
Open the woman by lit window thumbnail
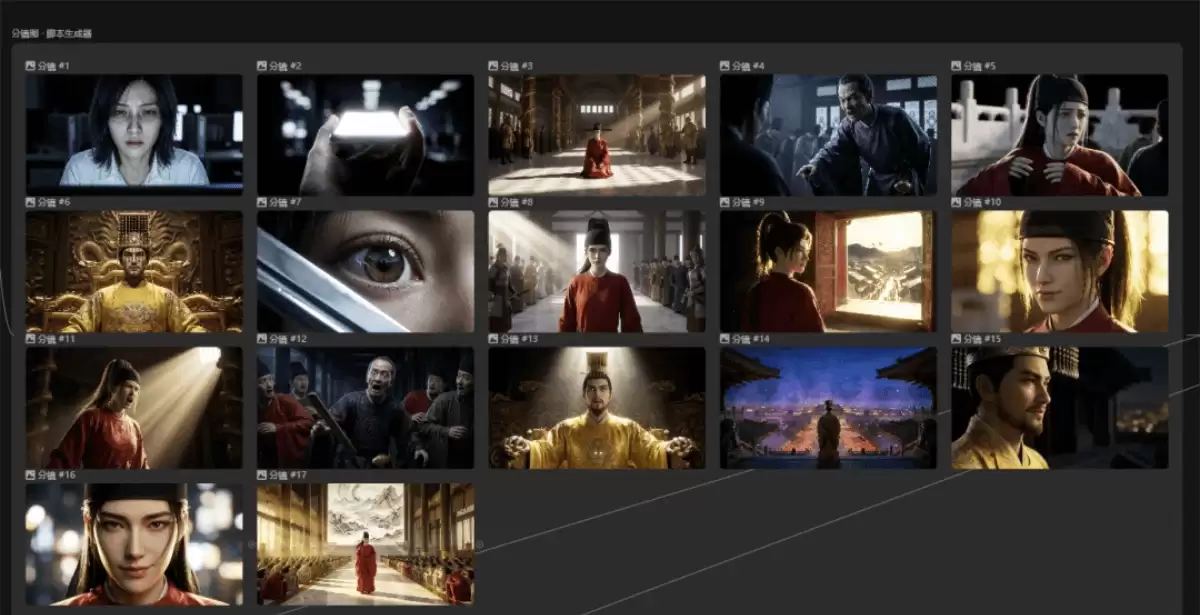click(x=828, y=271)
